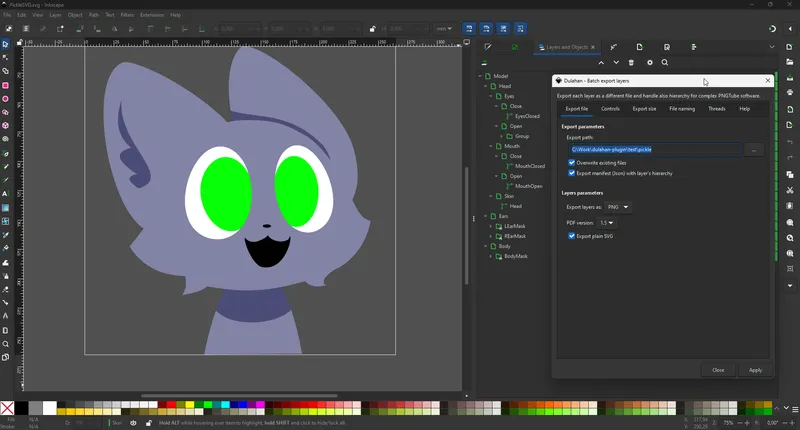Collapse the Mouth layer

pyautogui.click(x=491, y=146)
